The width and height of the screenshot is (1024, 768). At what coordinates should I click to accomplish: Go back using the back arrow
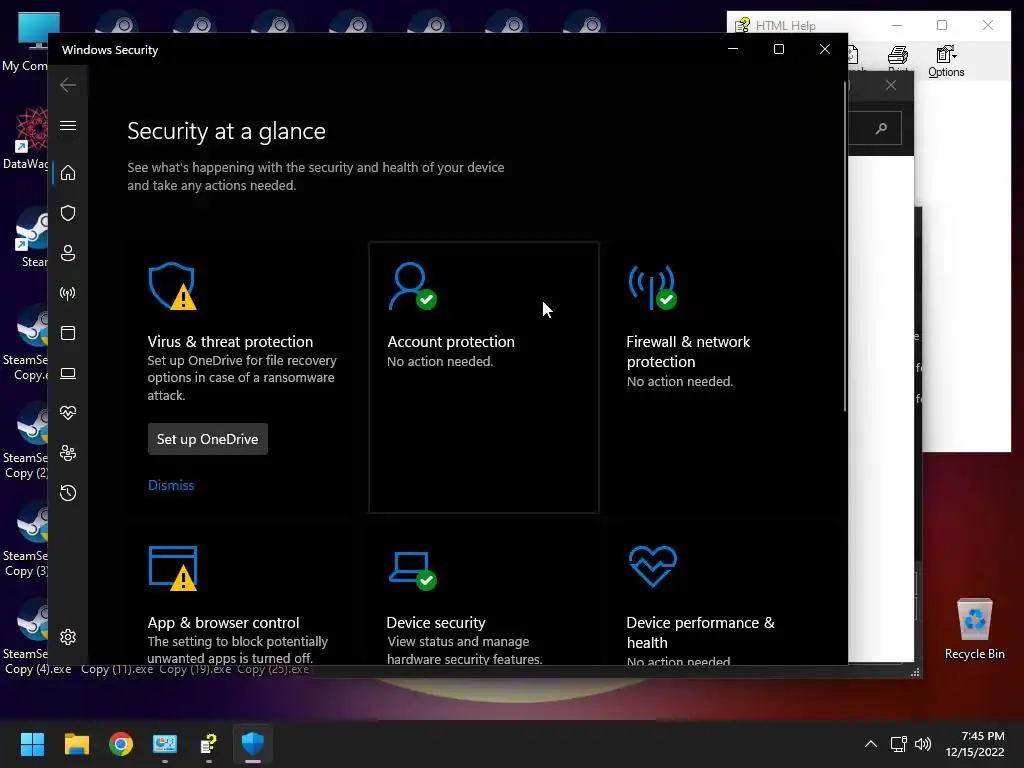coord(68,85)
